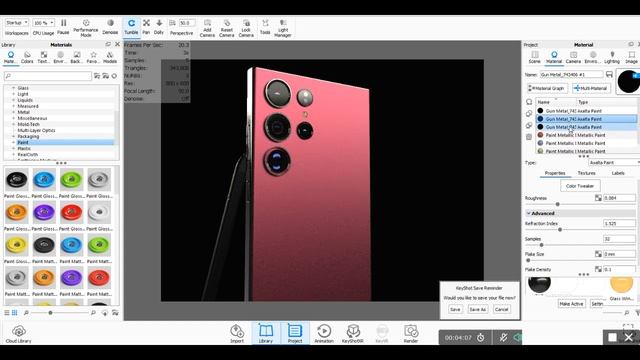Expand the Plastic folder in library tree
The width and height of the screenshot is (640, 360).
point(14,149)
